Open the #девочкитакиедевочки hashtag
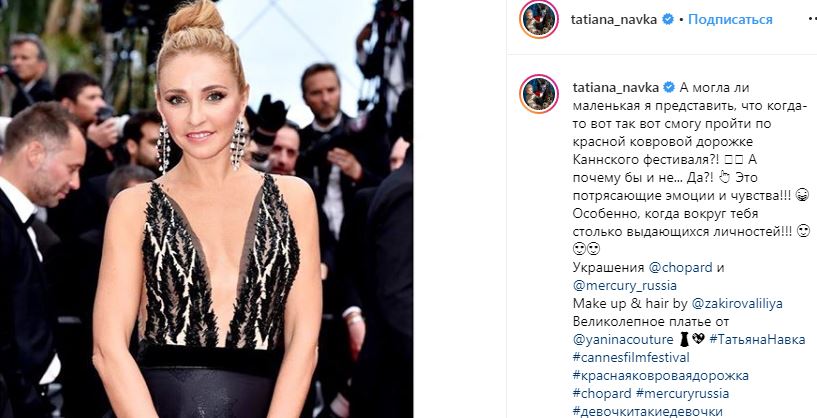The width and height of the screenshot is (817, 418). tap(648, 411)
